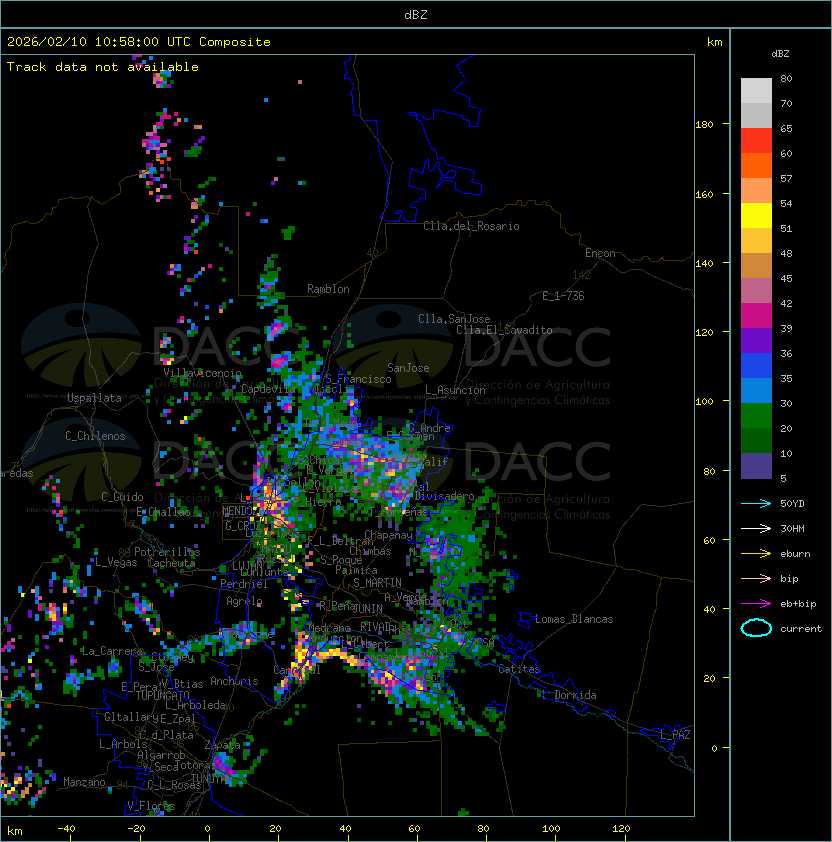The height and width of the screenshot is (842, 832).
Task: Click the 'dBZ' title at top
Action: (416, 14)
